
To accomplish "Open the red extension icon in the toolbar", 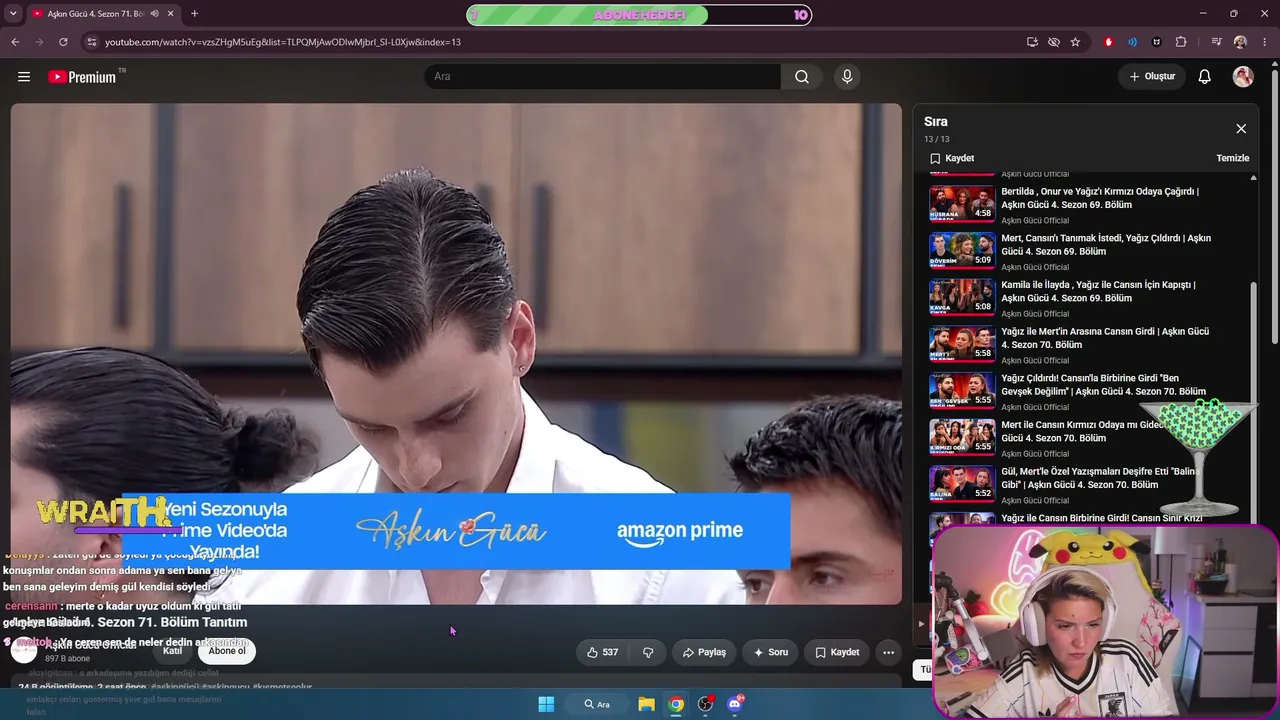I will (1108, 42).
